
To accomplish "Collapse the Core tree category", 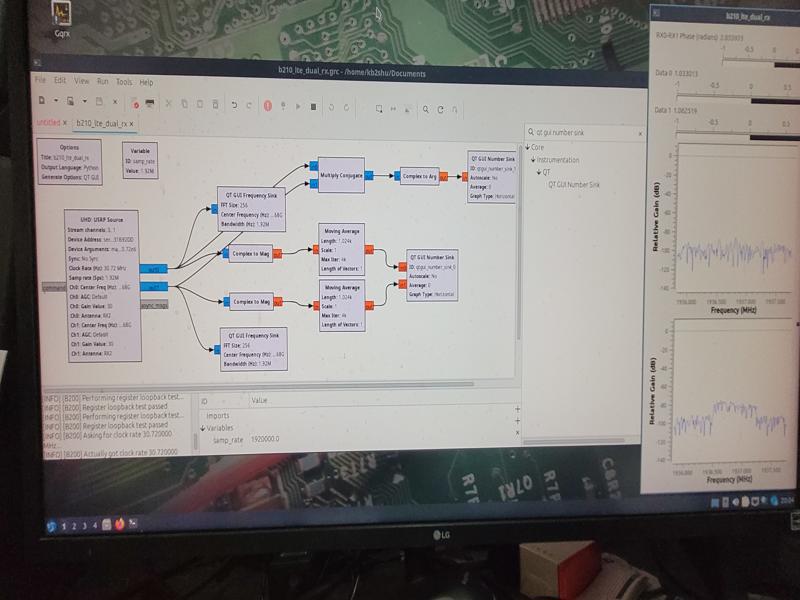I will [x=528, y=147].
